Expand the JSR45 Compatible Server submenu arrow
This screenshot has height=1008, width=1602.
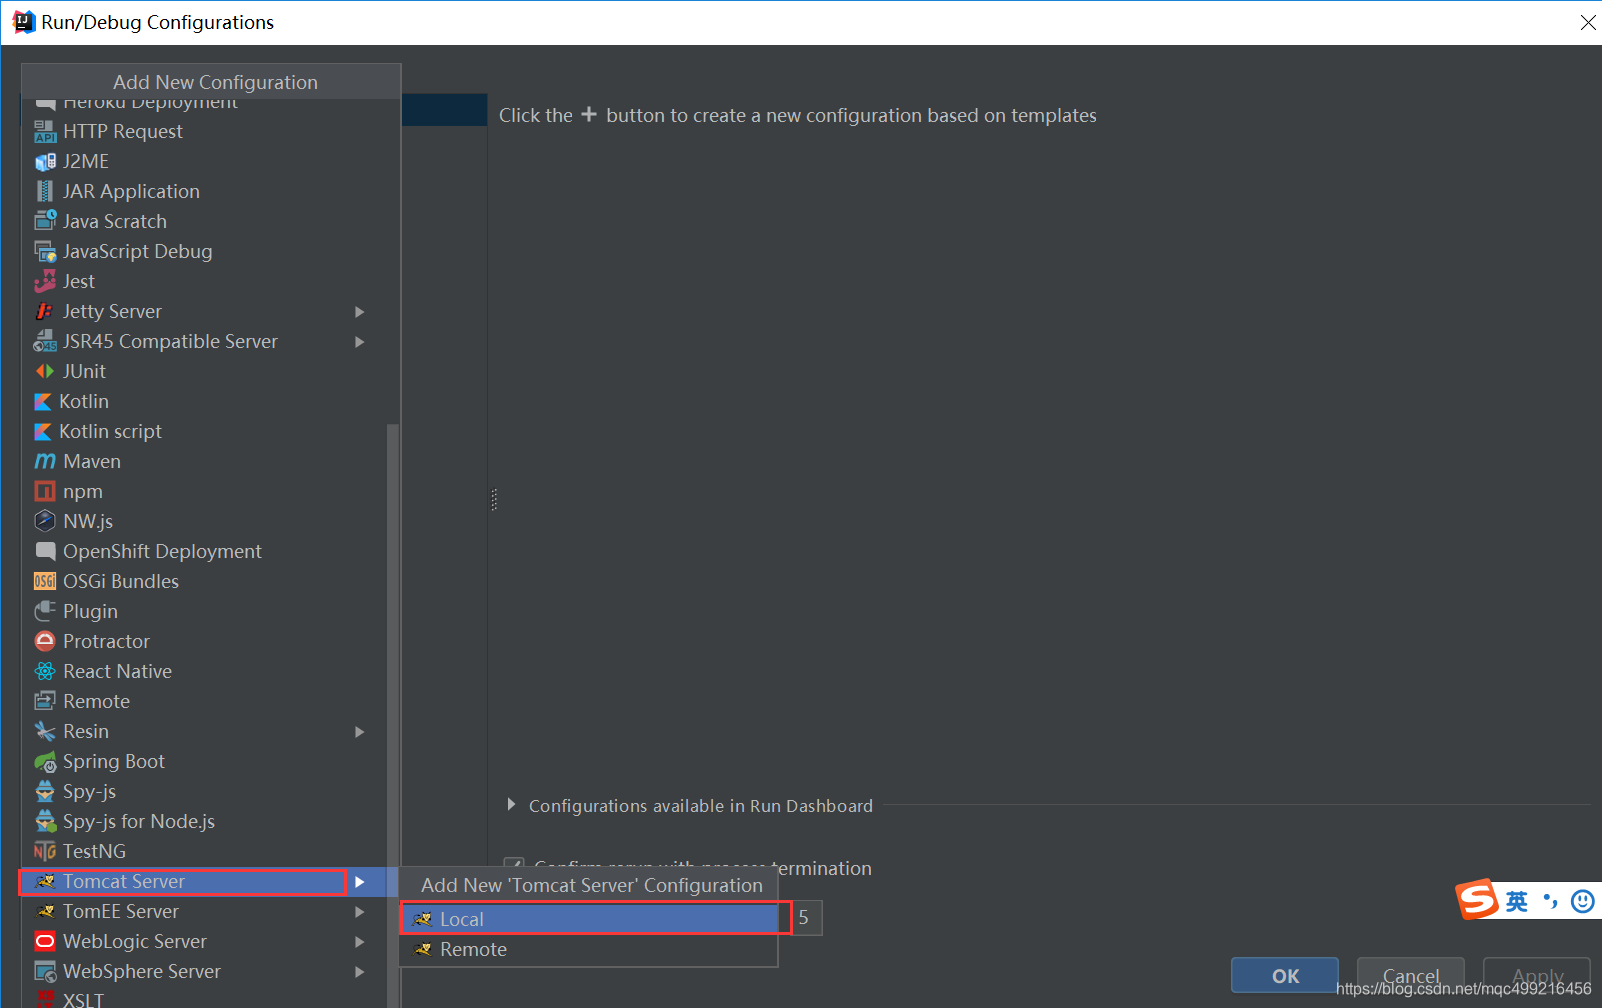[360, 341]
